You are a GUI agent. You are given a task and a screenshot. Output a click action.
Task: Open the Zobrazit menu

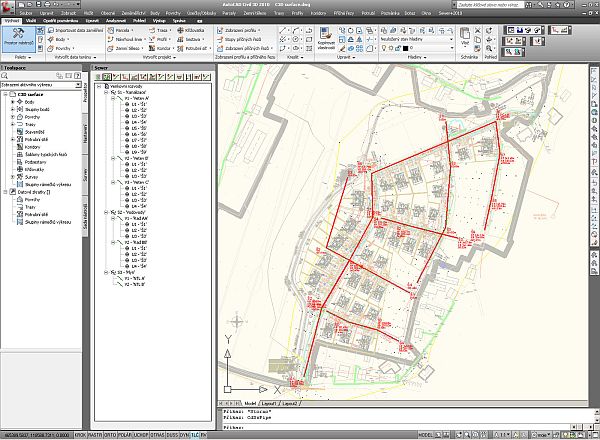pos(68,13)
